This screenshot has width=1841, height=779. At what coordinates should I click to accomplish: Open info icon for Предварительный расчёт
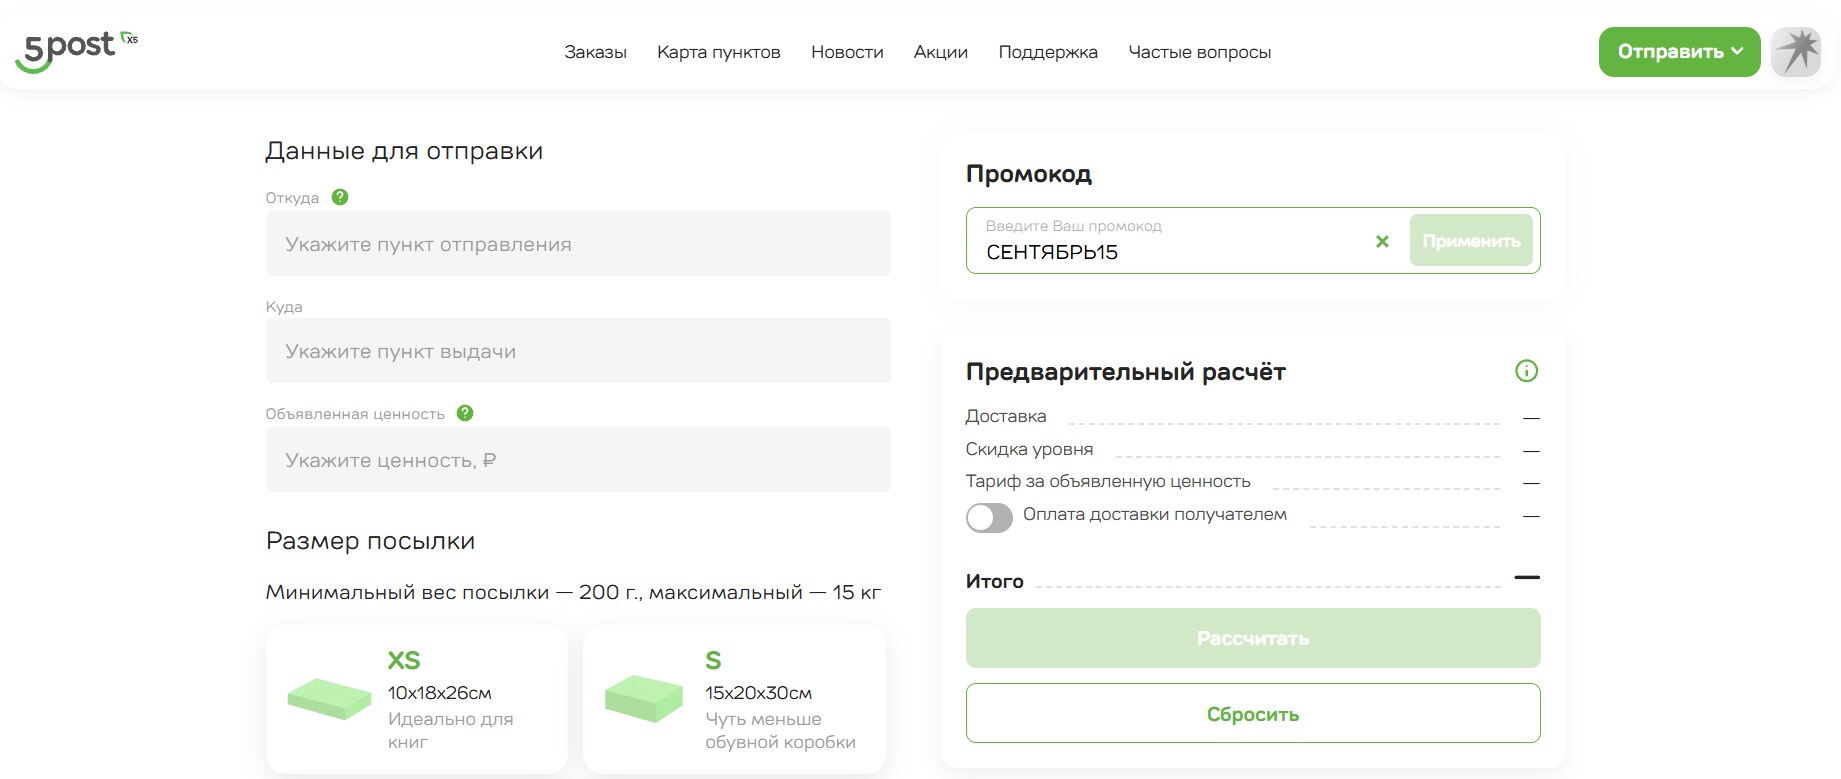click(x=1526, y=371)
